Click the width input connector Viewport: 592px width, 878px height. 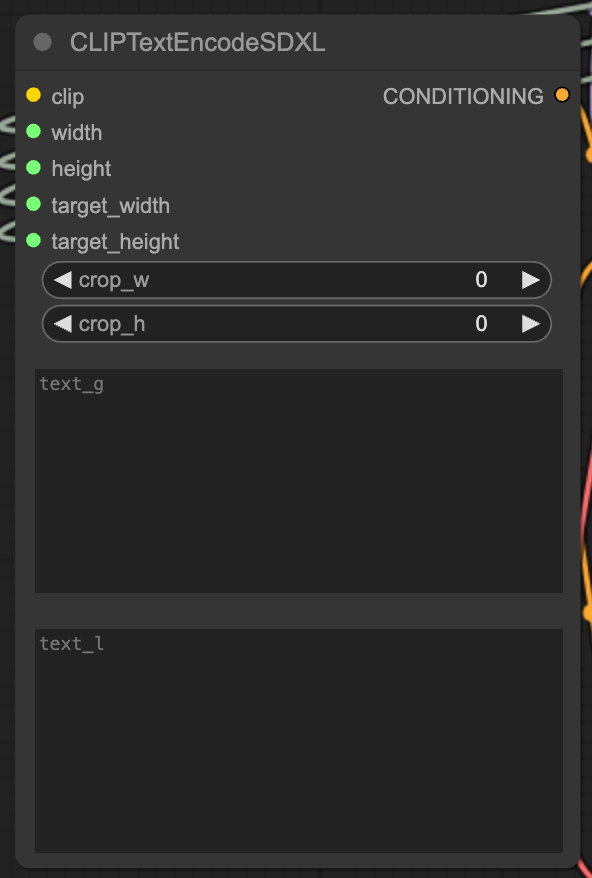coord(35,132)
